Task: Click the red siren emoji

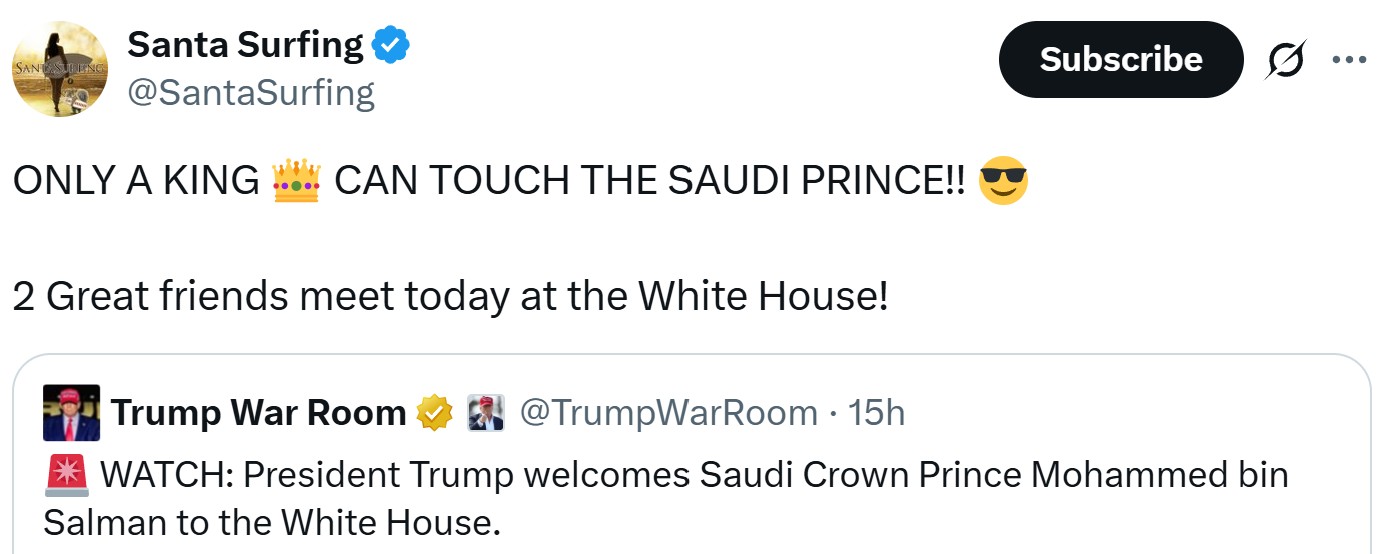Action: pos(65,474)
